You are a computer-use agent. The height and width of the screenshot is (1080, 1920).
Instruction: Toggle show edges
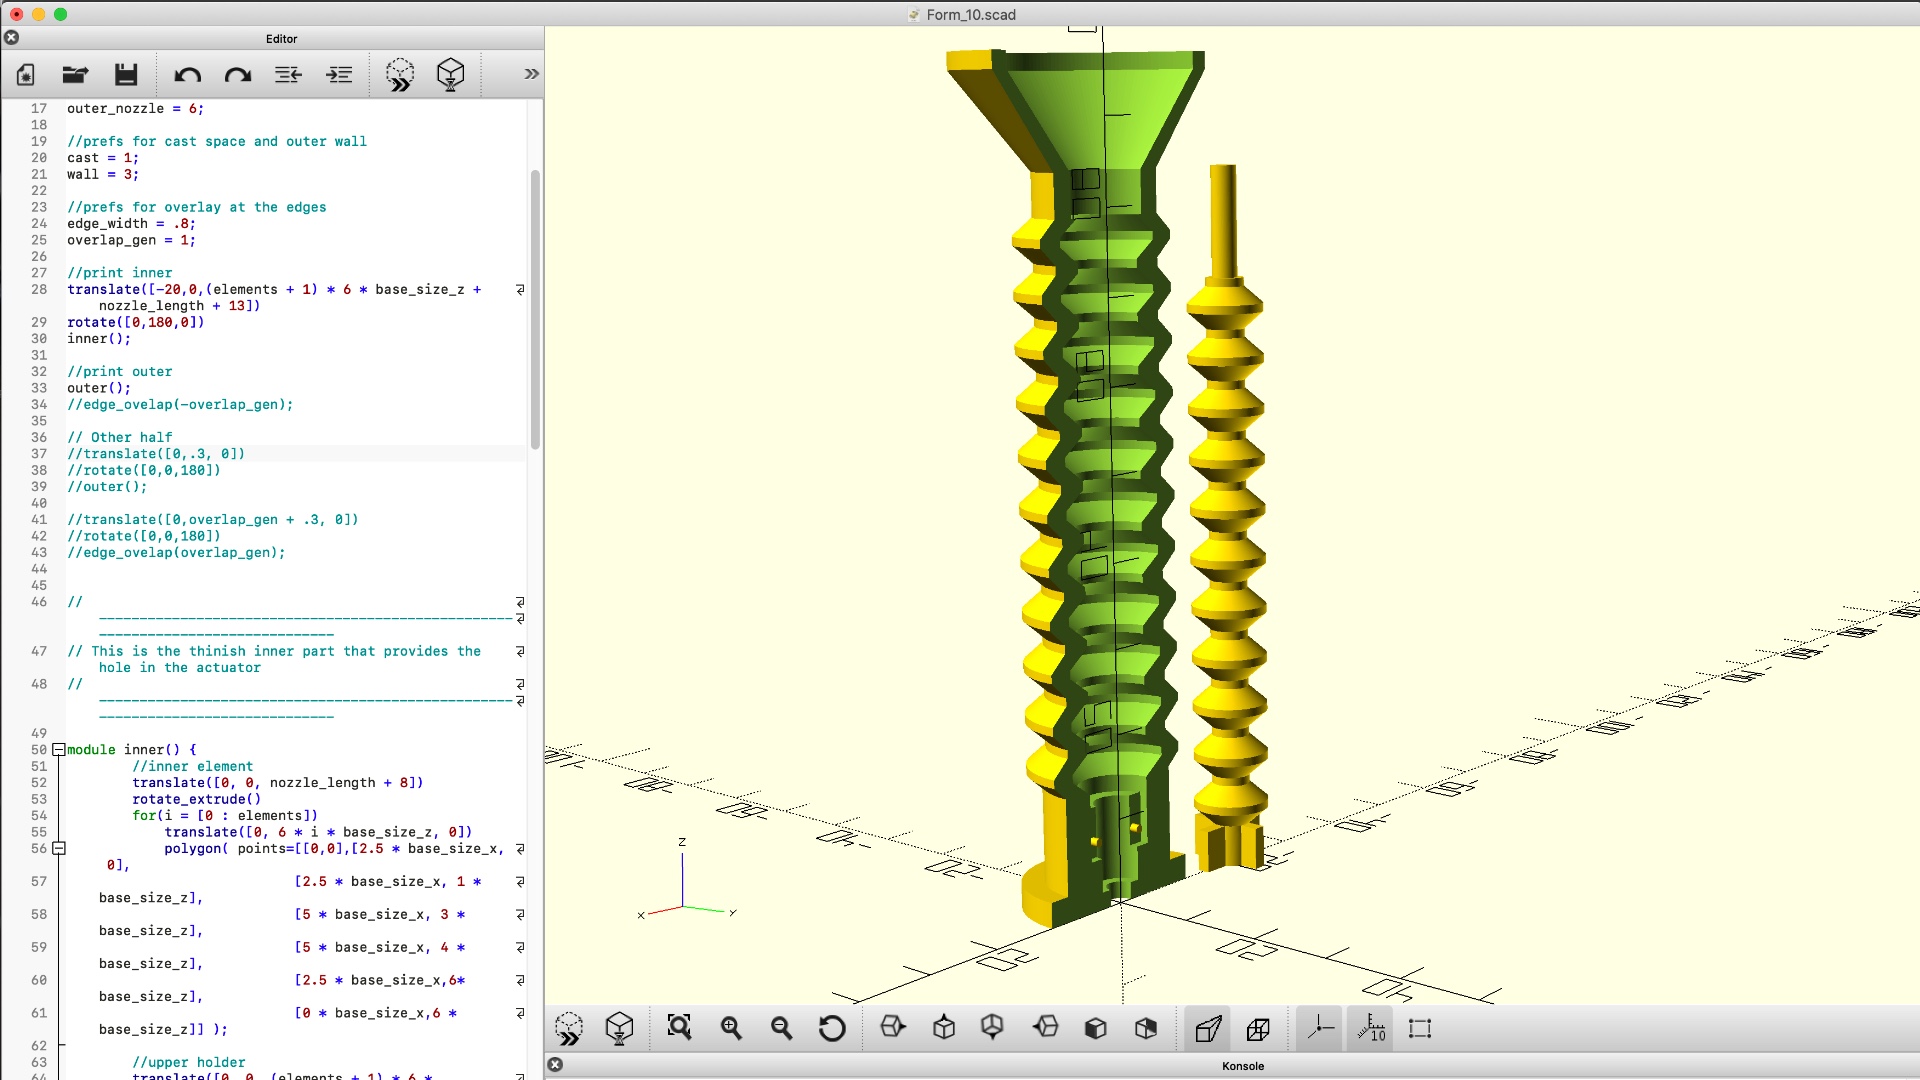point(1420,1028)
